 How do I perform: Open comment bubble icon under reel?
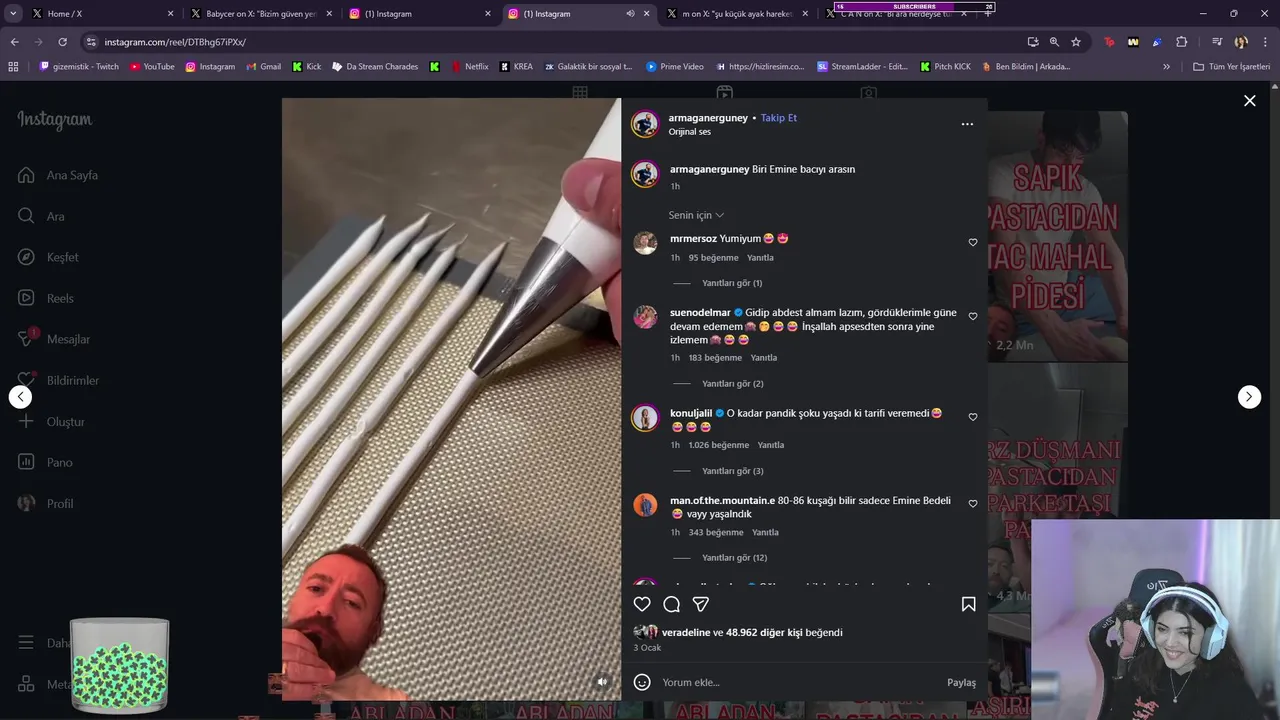click(x=672, y=604)
